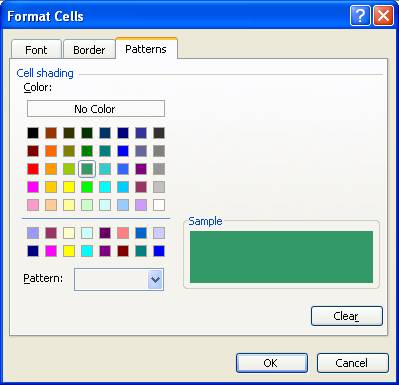
Task: Pick the black color swatch
Action: [x=33, y=133]
